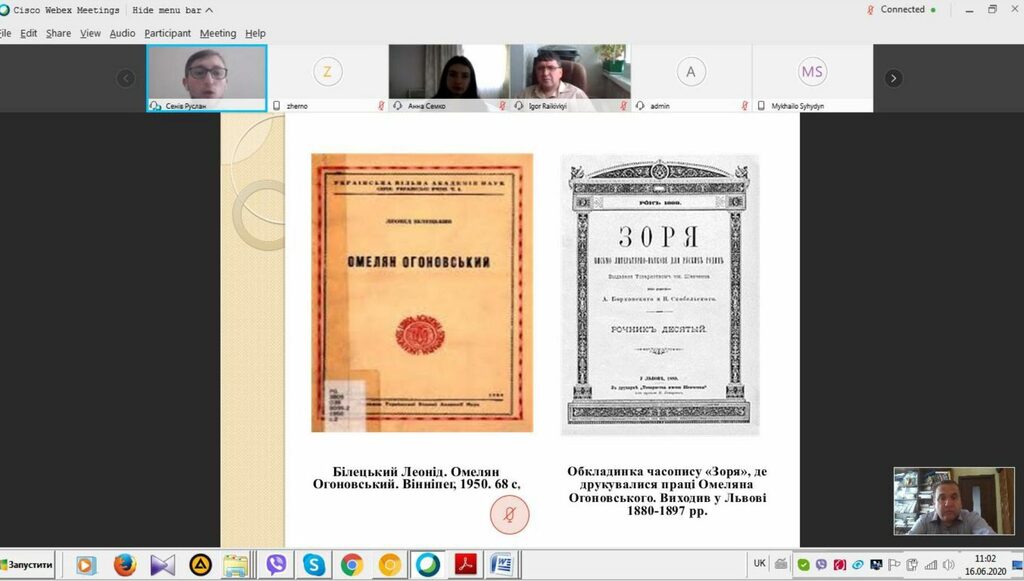Launch Adobe Reader from the taskbar

pos(464,565)
